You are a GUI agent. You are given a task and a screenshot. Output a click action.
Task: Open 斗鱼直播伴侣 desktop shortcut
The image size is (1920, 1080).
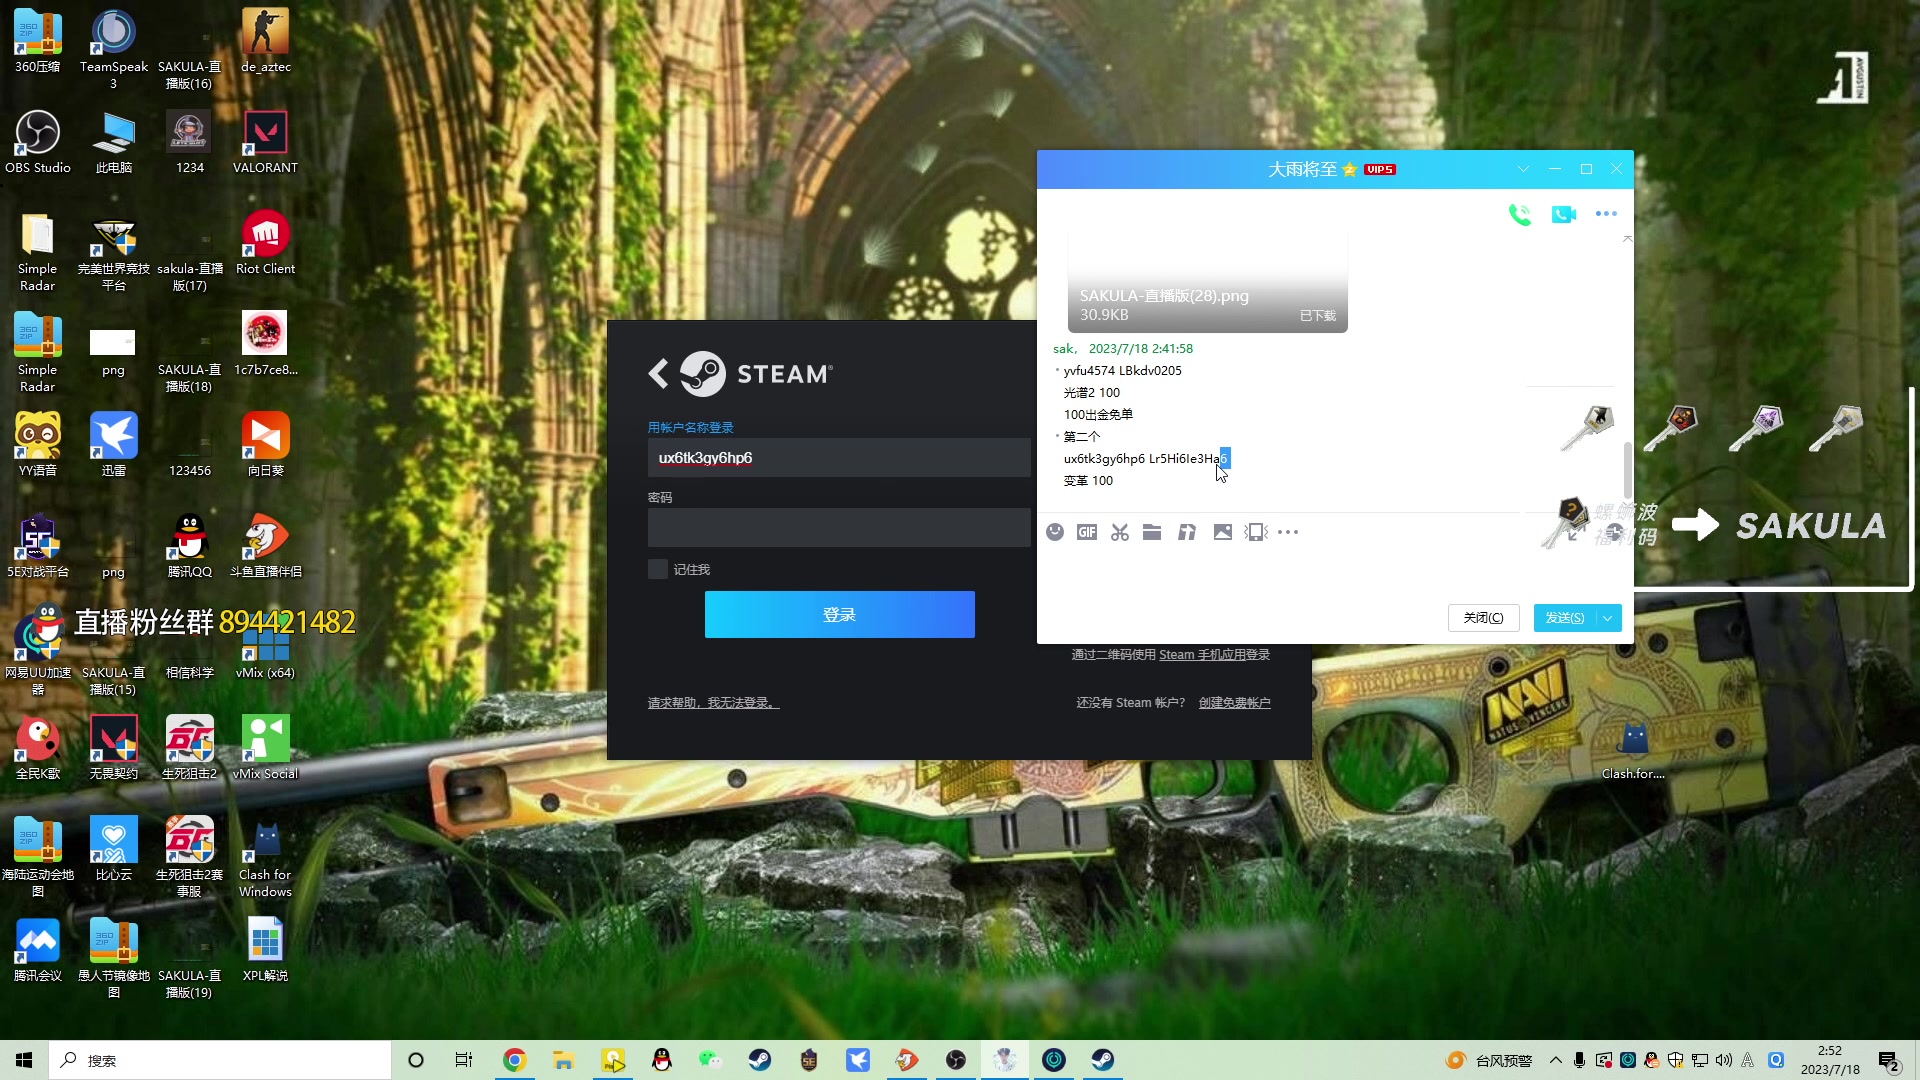coord(265,546)
